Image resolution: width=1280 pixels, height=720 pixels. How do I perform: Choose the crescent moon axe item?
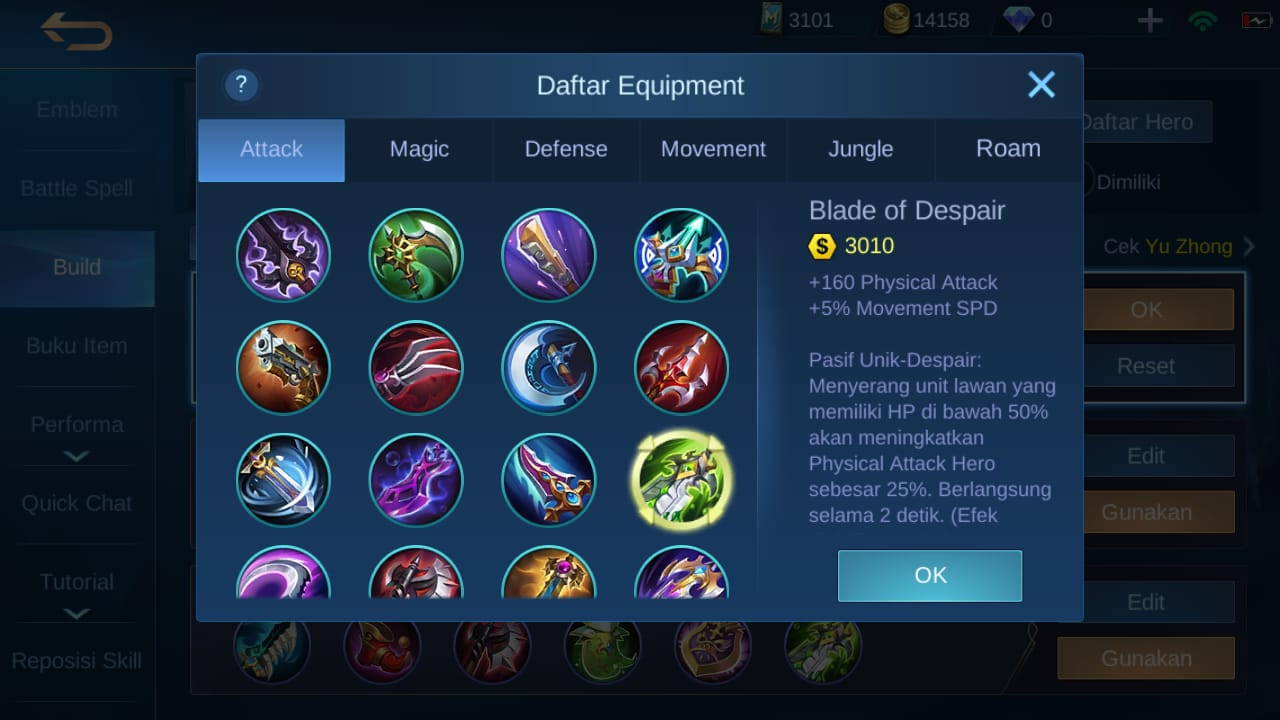coord(549,367)
